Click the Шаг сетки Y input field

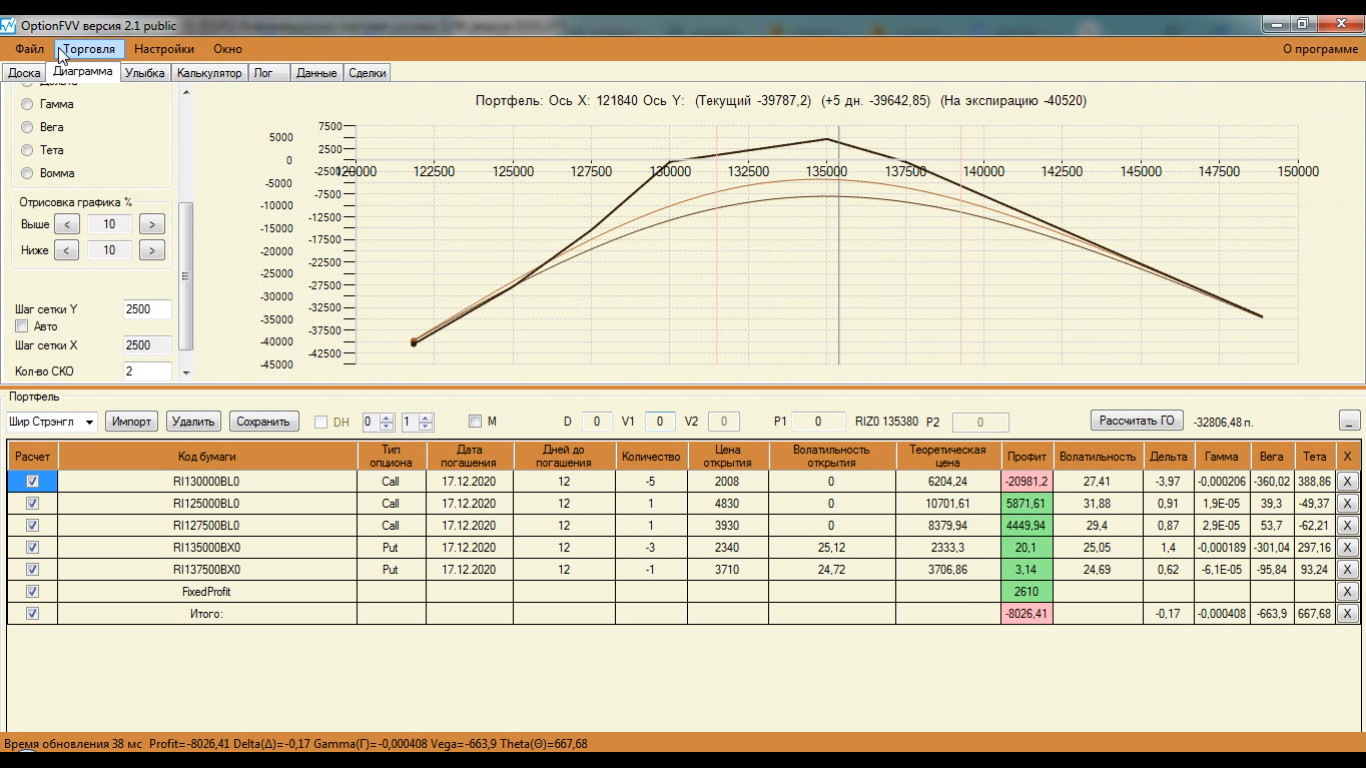coord(147,310)
